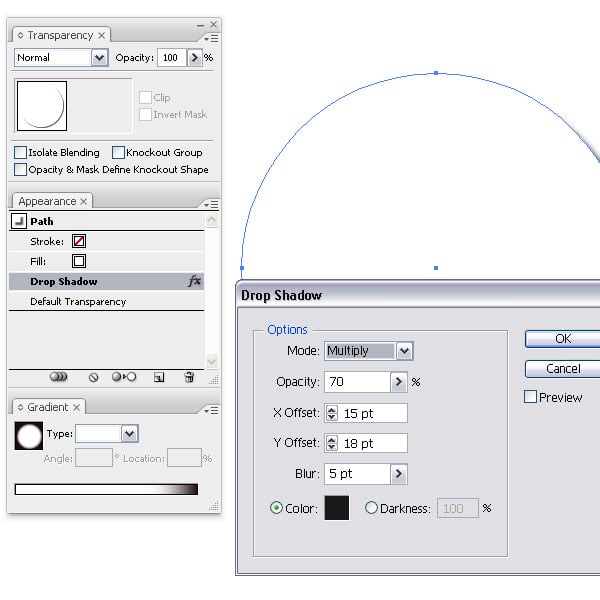Open the Mode dropdown set to Multiply
This screenshot has width=600, height=600.
(404, 351)
